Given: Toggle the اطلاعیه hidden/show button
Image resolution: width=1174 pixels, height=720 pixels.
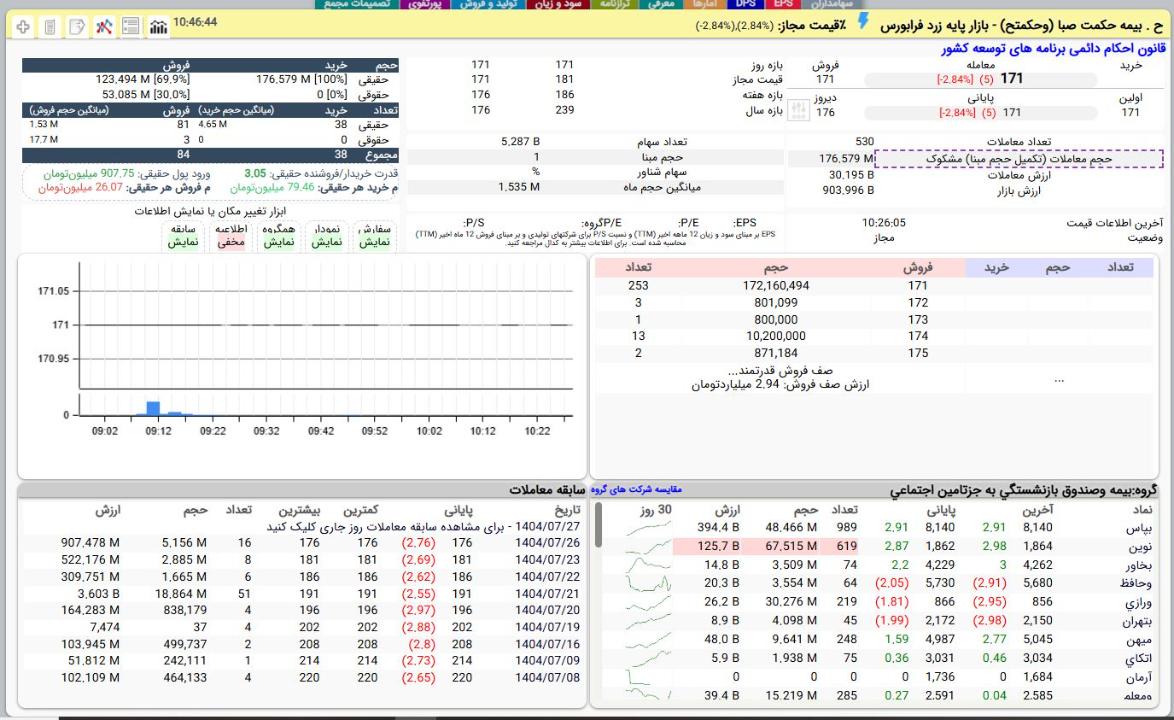Looking at the screenshot, I should tap(232, 235).
